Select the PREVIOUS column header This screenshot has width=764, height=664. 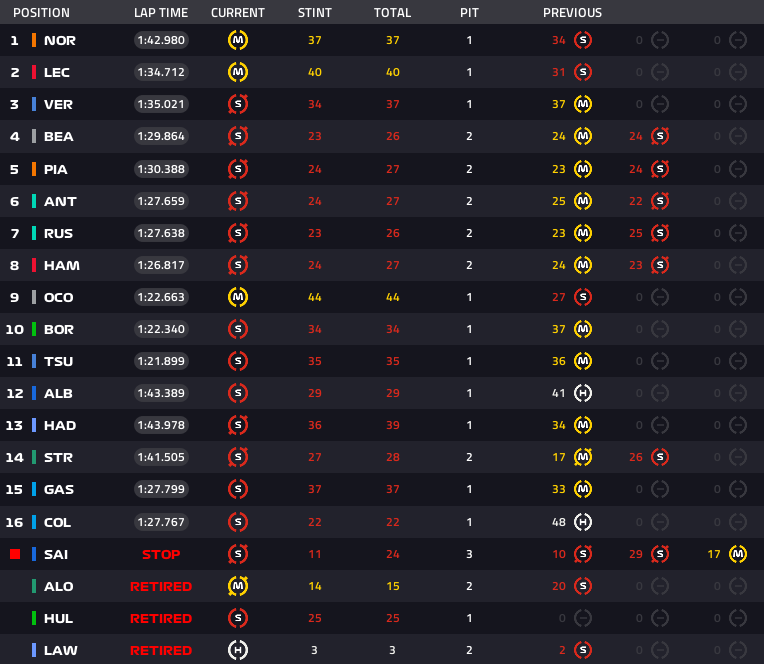coord(572,13)
